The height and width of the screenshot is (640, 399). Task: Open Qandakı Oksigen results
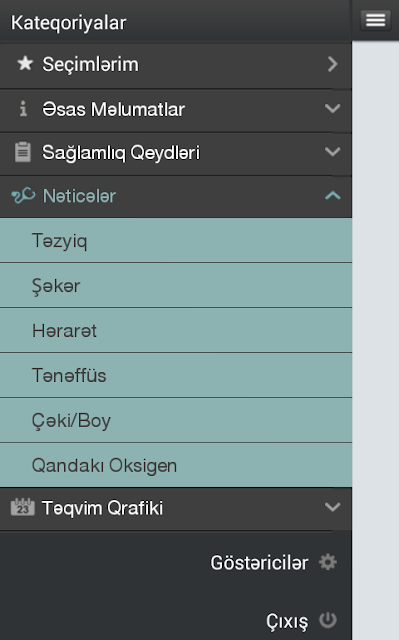pyautogui.click(x=176, y=465)
